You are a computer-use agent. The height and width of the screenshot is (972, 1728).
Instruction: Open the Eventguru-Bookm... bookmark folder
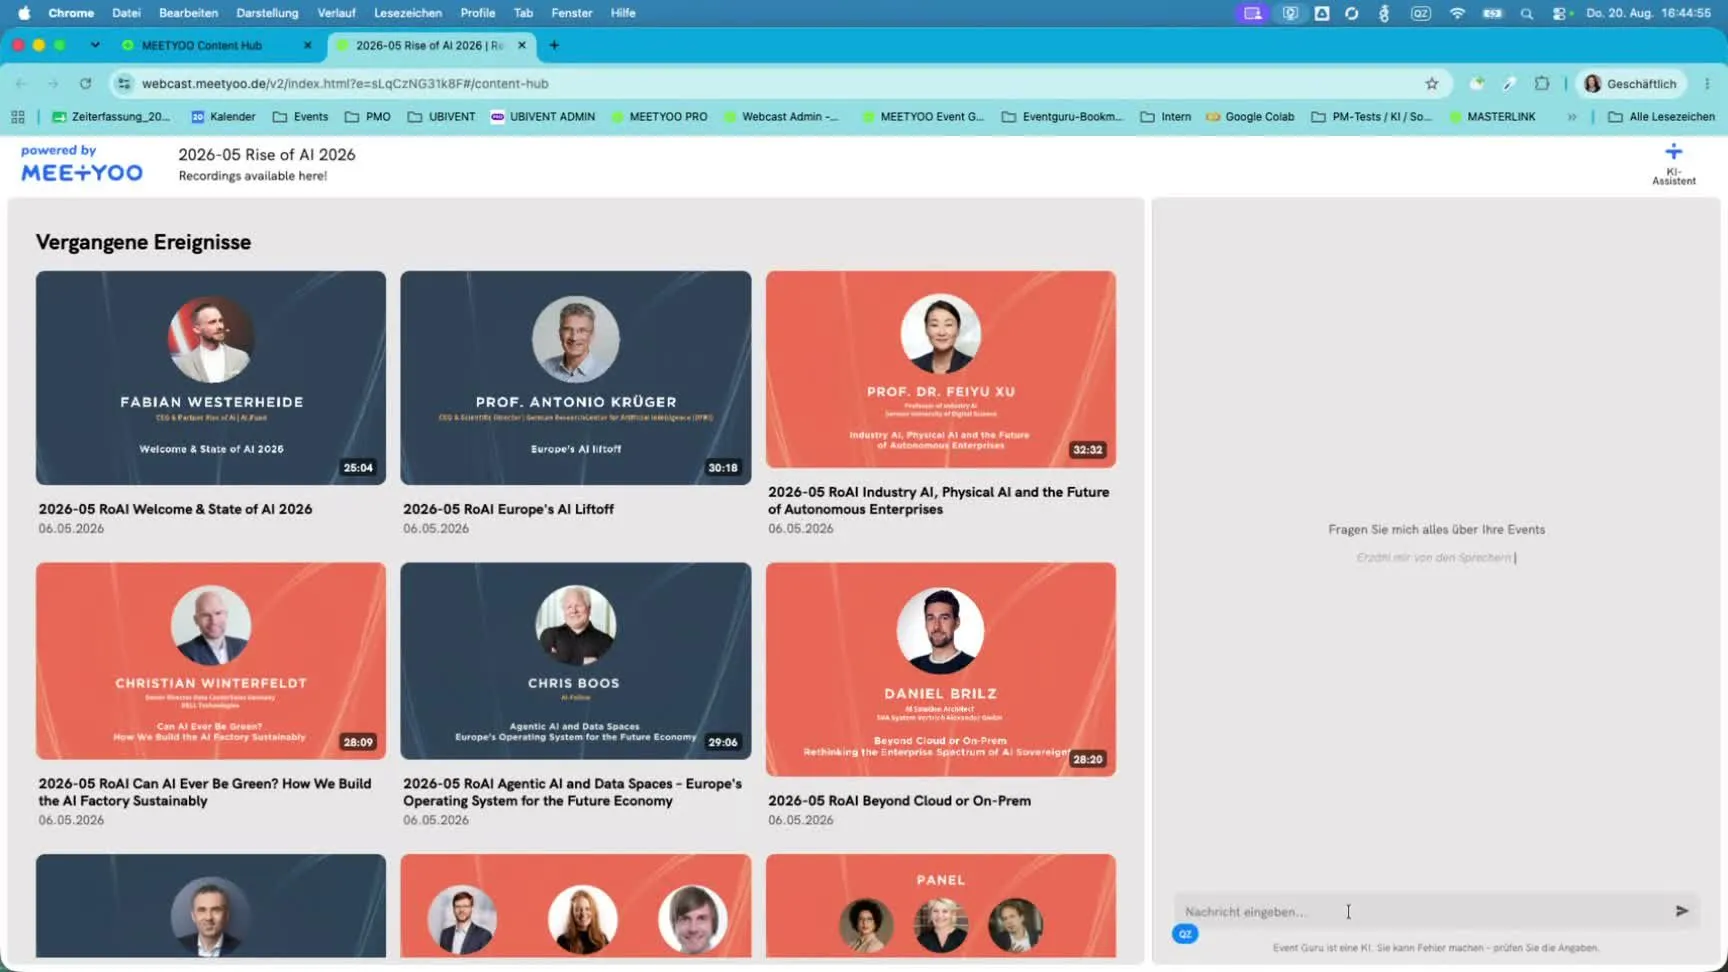1062,117
